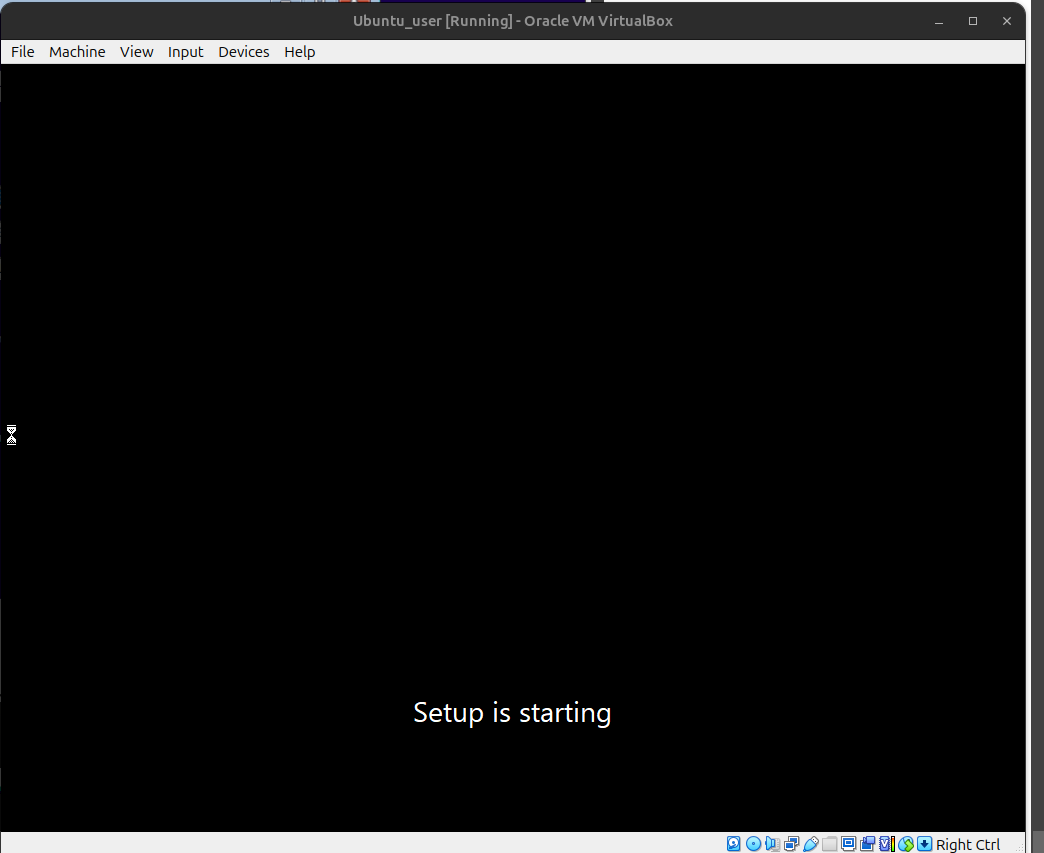The width and height of the screenshot is (1044, 853).
Task: Open the Help menu
Action: pos(300,52)
